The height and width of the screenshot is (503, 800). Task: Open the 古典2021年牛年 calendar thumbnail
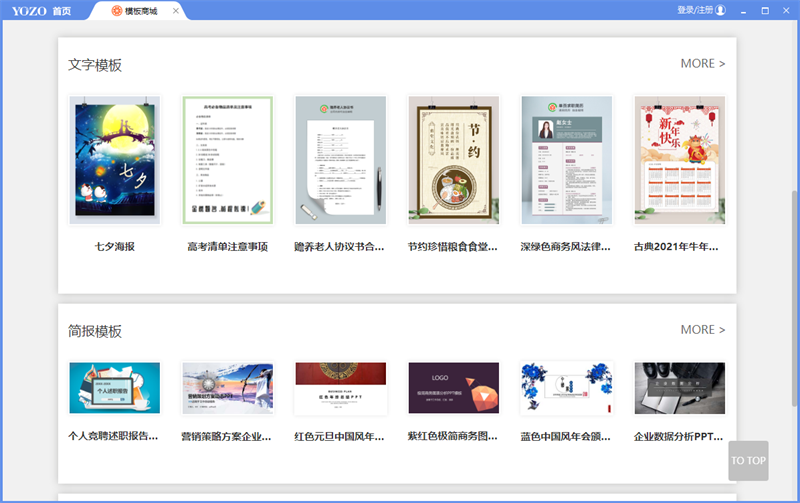coord(680,160)
